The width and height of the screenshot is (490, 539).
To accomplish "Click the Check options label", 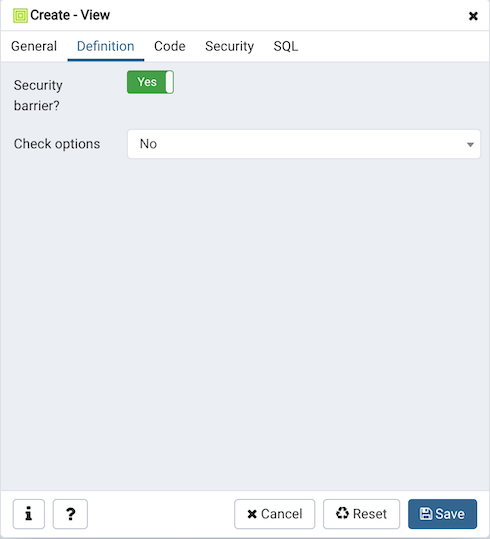I will pos(57,144).
